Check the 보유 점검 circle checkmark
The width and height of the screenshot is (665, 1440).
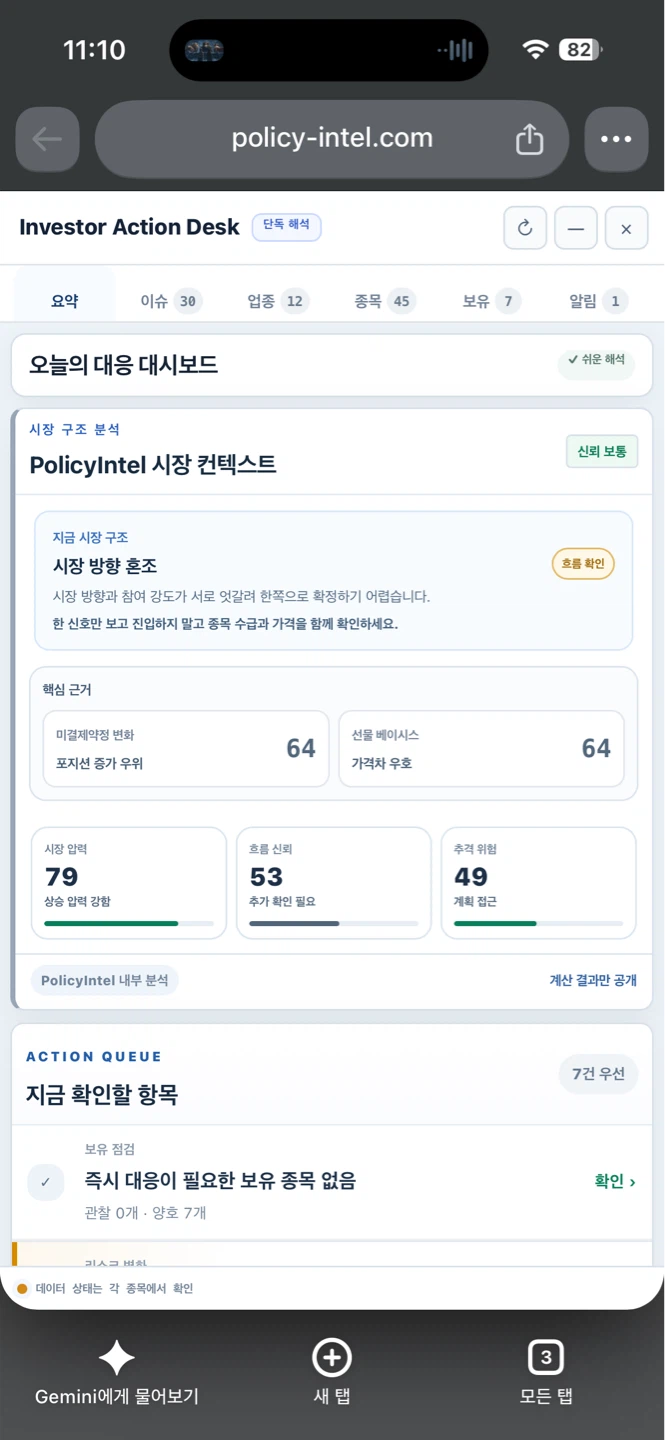[45, 1182]
